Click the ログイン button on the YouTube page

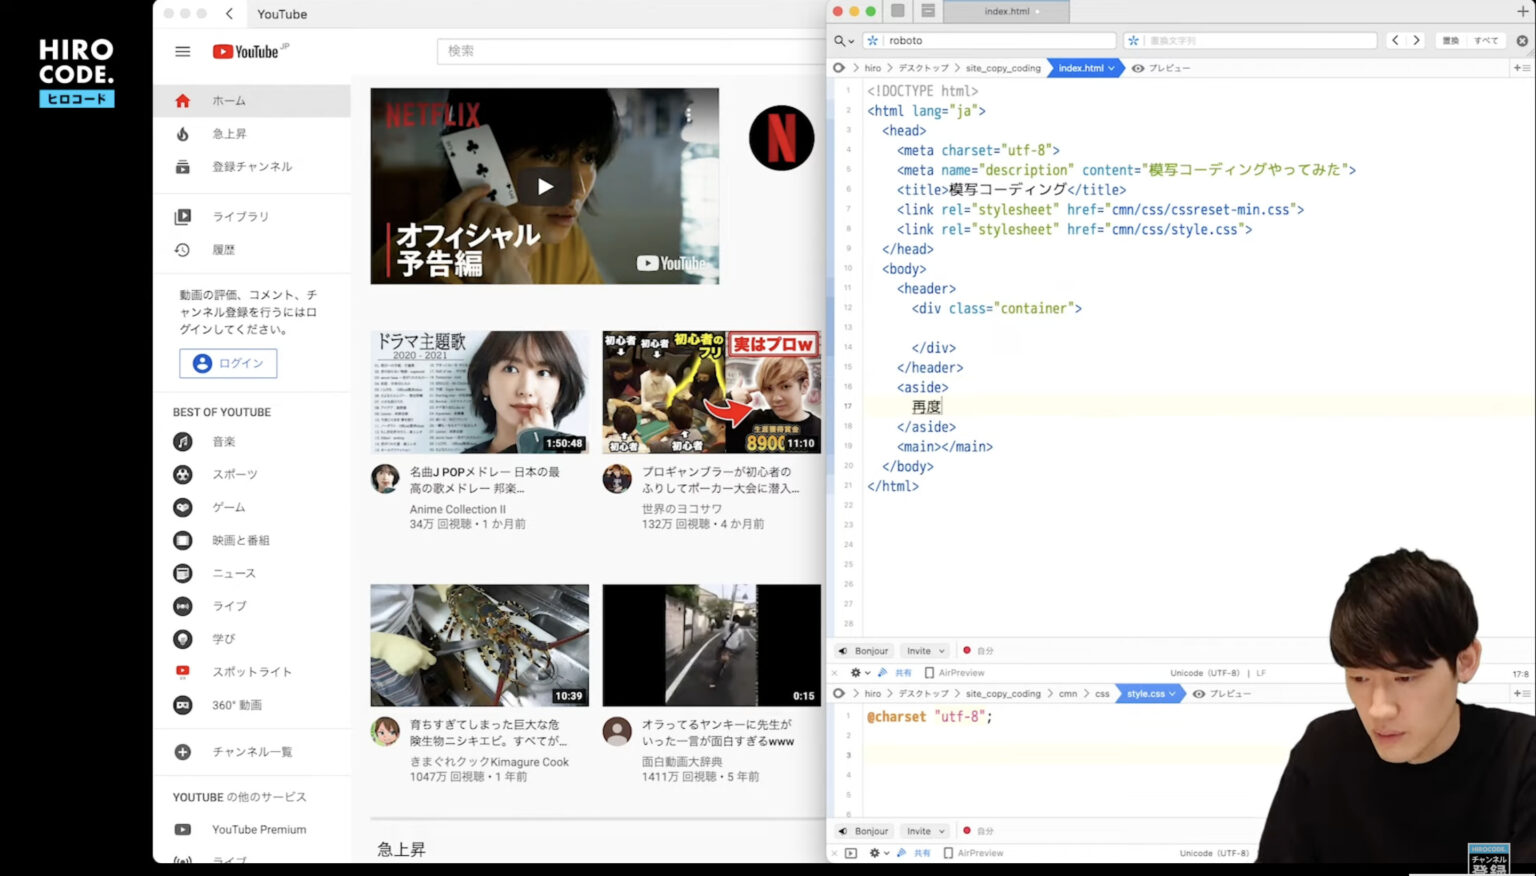[x=228, y=363]
